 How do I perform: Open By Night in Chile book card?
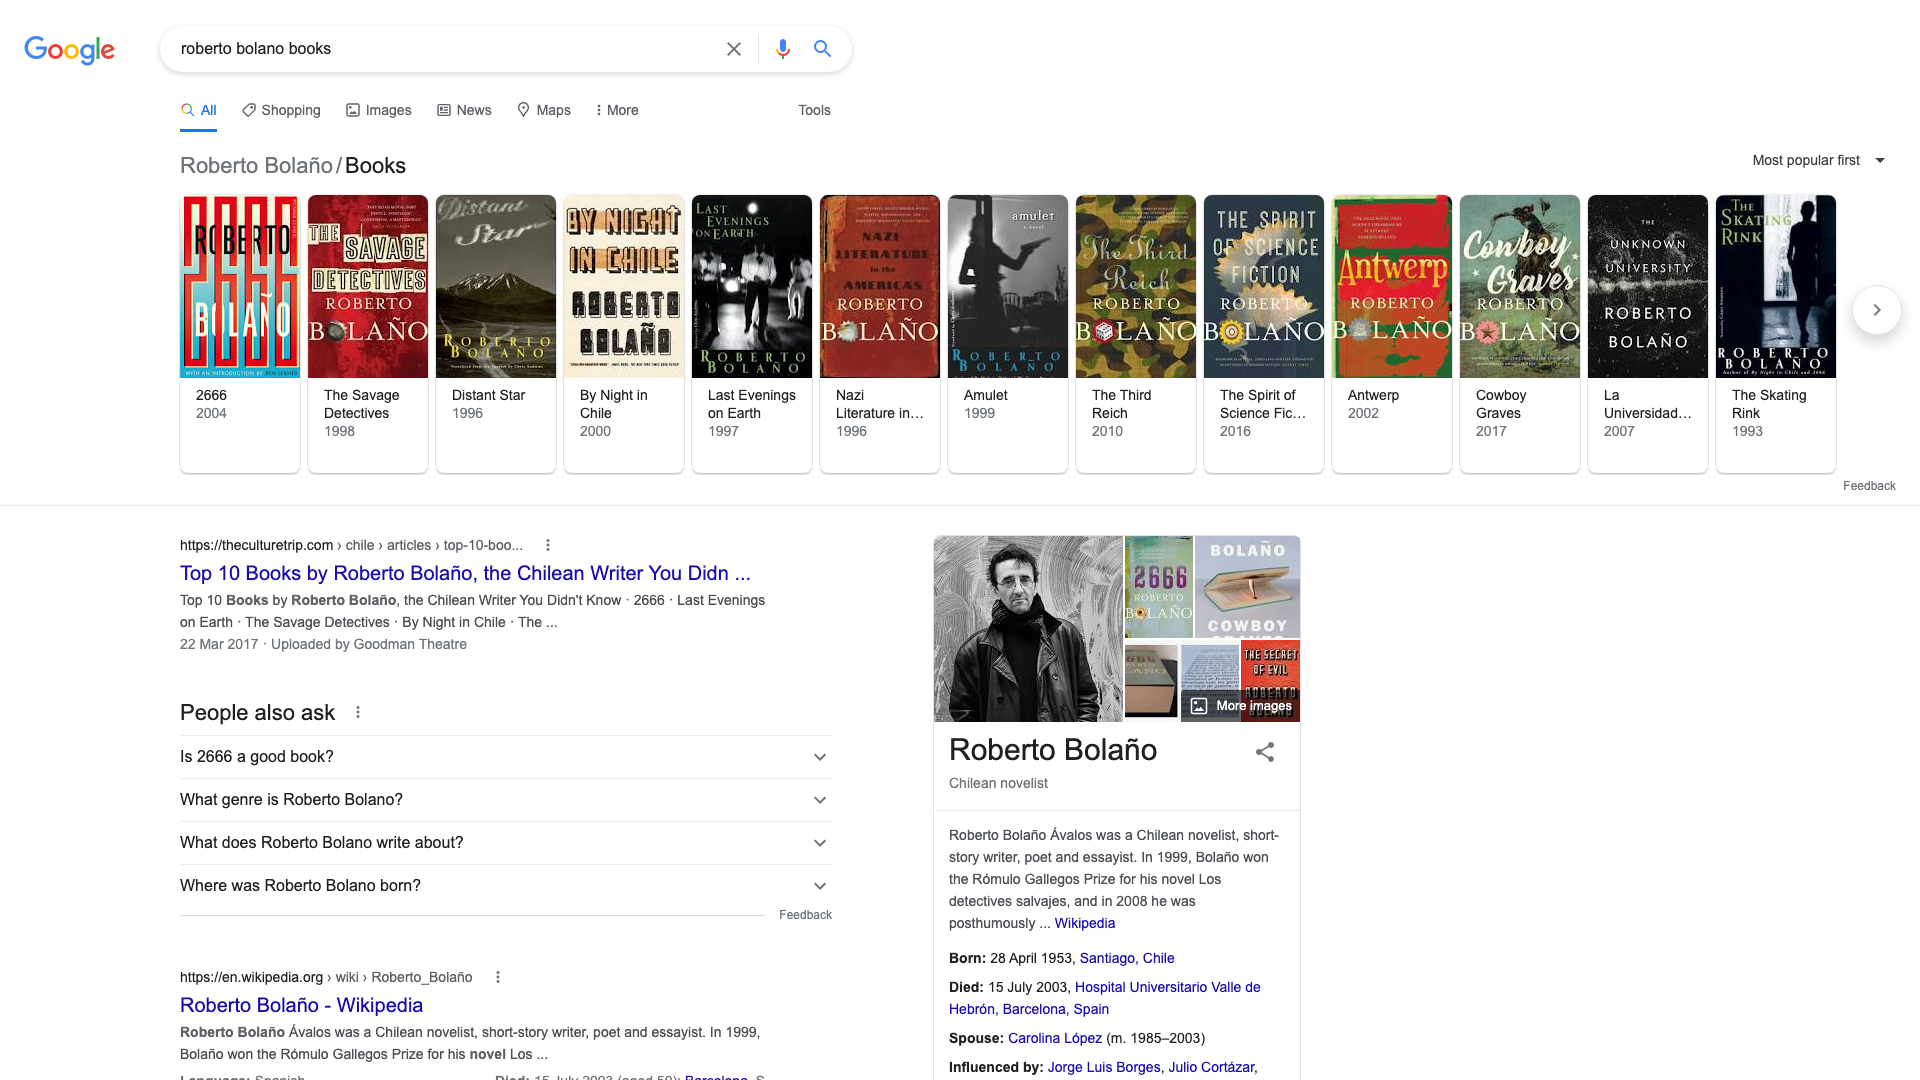tap(624, 333)
